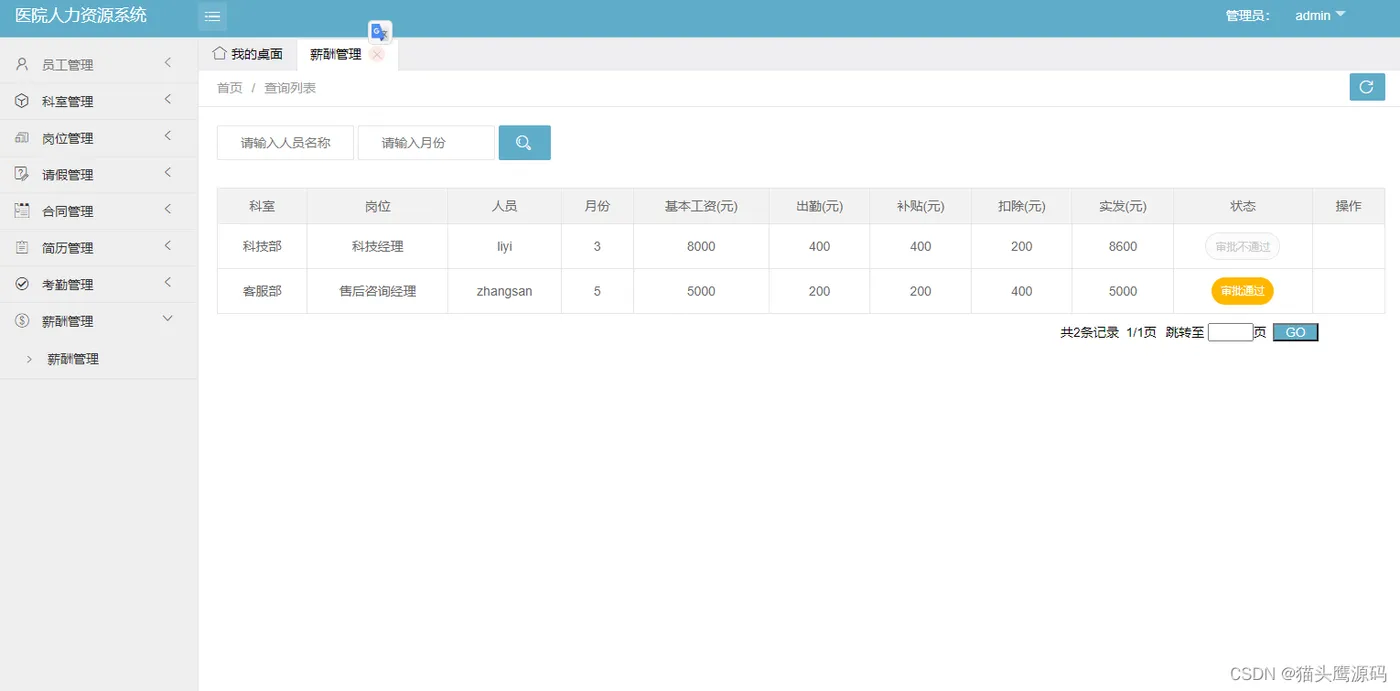Toggle the sidebar hamburger menu icon
1400x691 pixels.
(212, 16)
